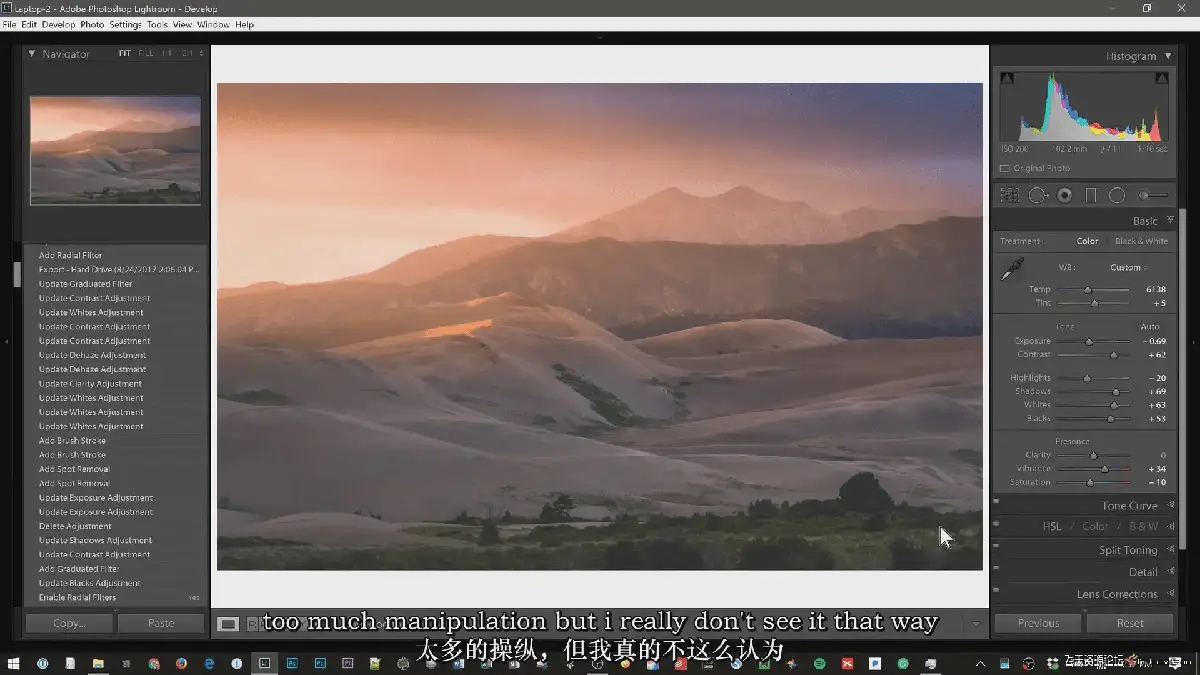
Task: Select the Crop Overlay tool icon
Action: click(1010, 196)
